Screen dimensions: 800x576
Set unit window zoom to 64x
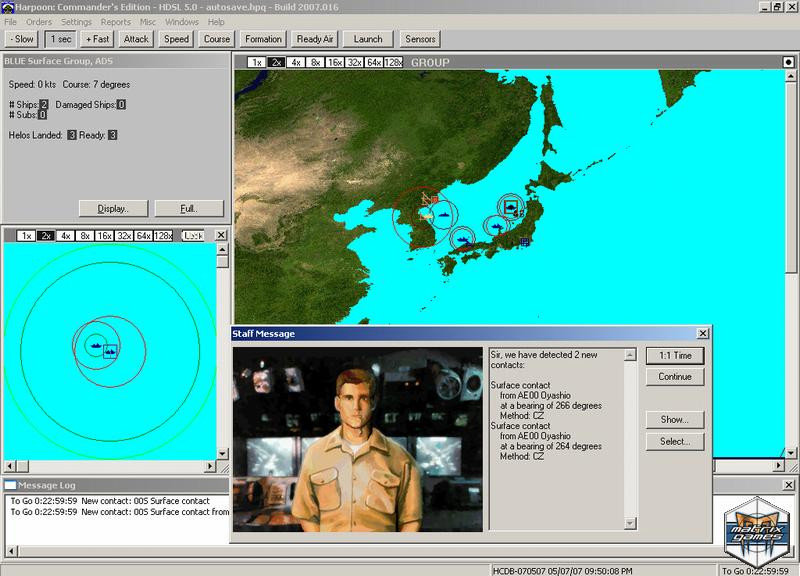coord(143,236)
